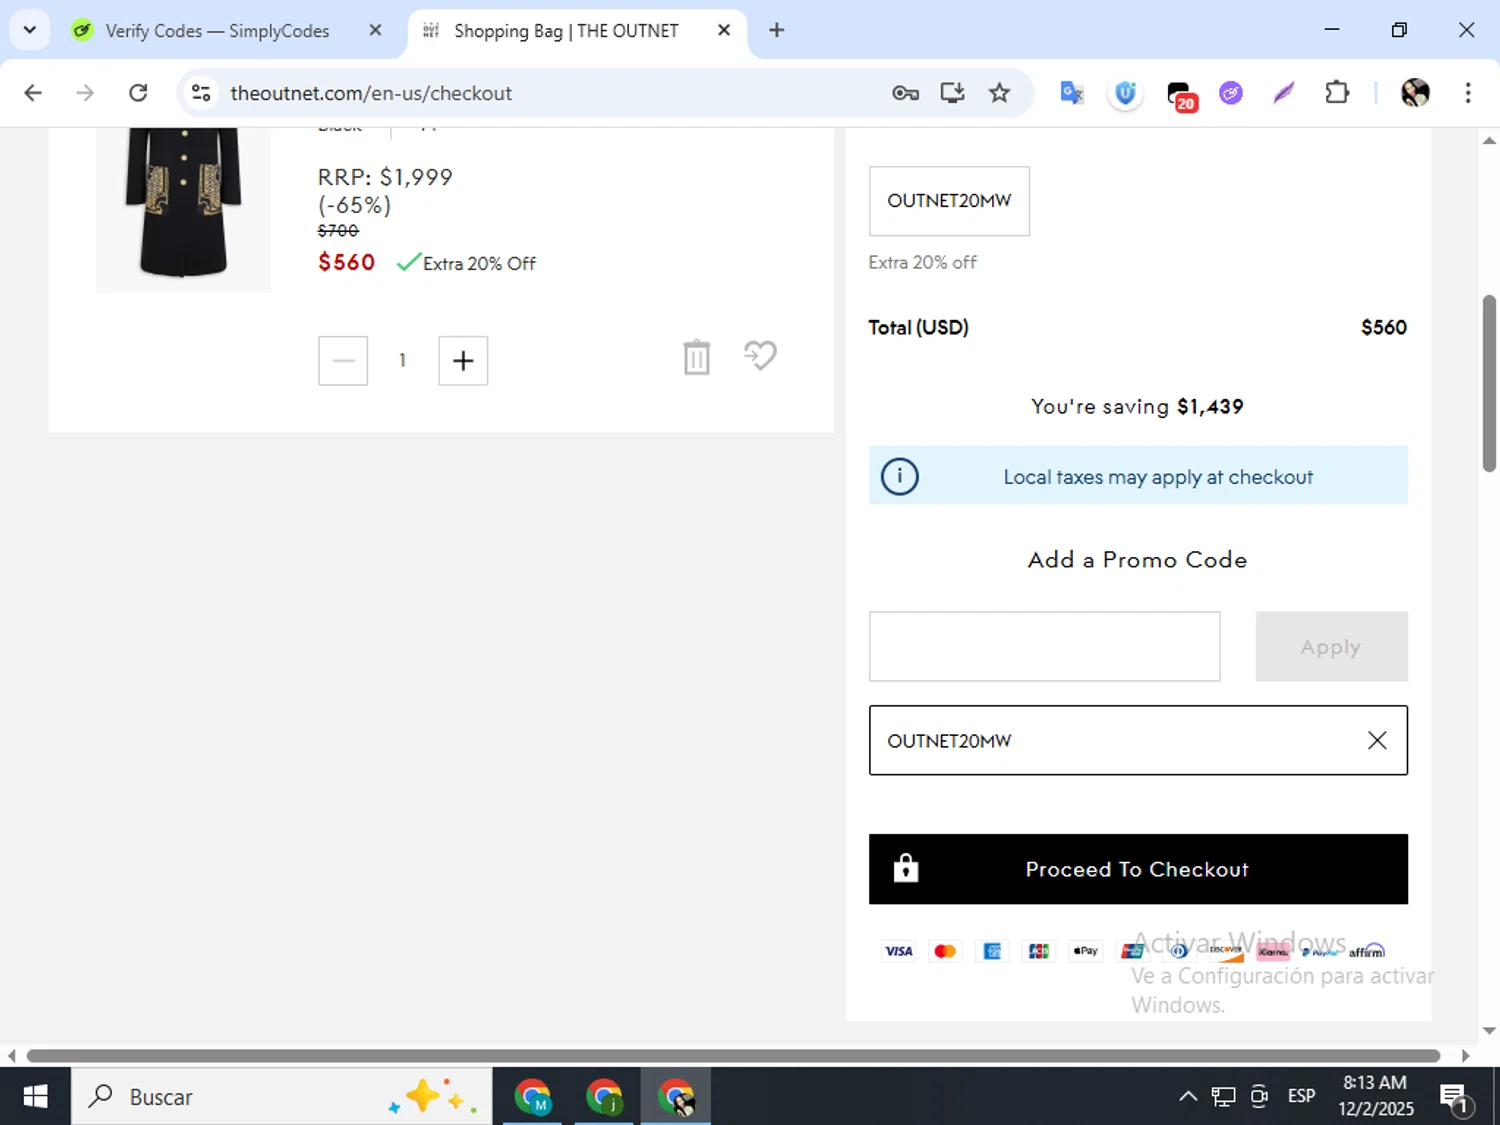Image resolution: width=1500 pixels, height=1125 pixels.
Task: Open the extension with red 20 badge
Action: (x=1181, y=95)
